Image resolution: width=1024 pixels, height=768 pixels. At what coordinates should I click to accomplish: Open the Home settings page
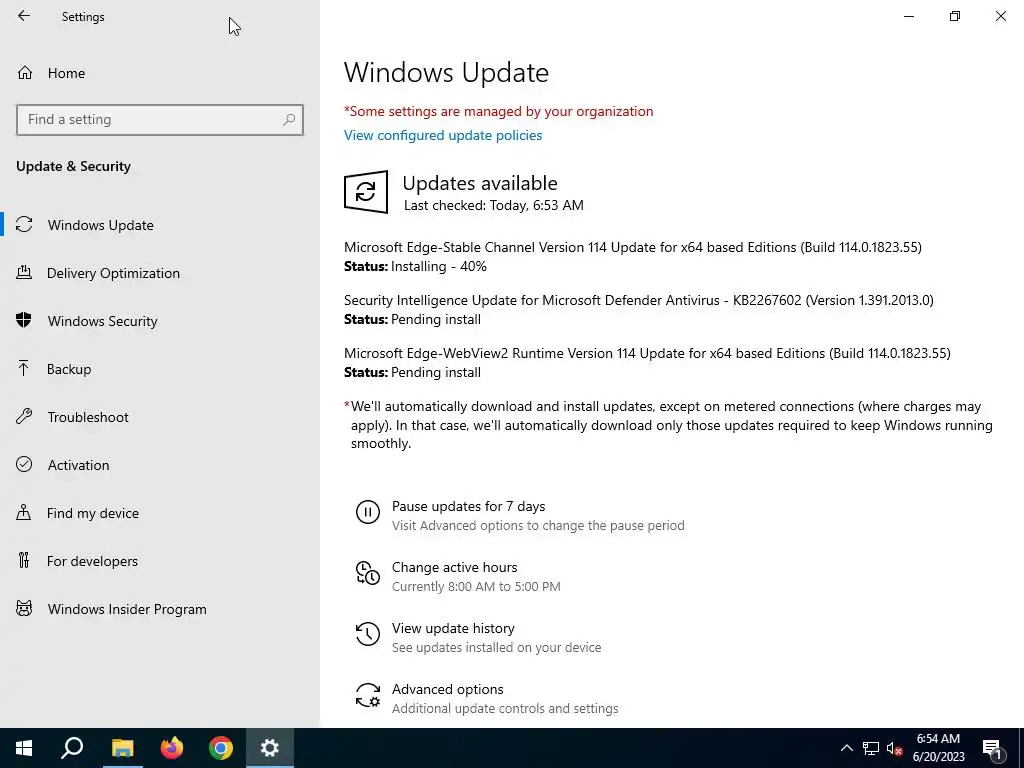click(160, 73)
